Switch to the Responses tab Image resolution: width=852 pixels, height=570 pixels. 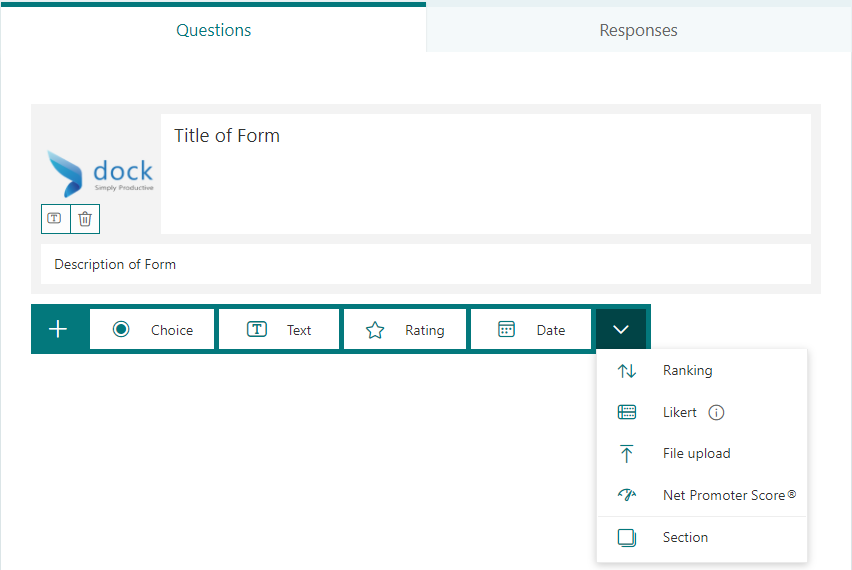coord(638,30)
